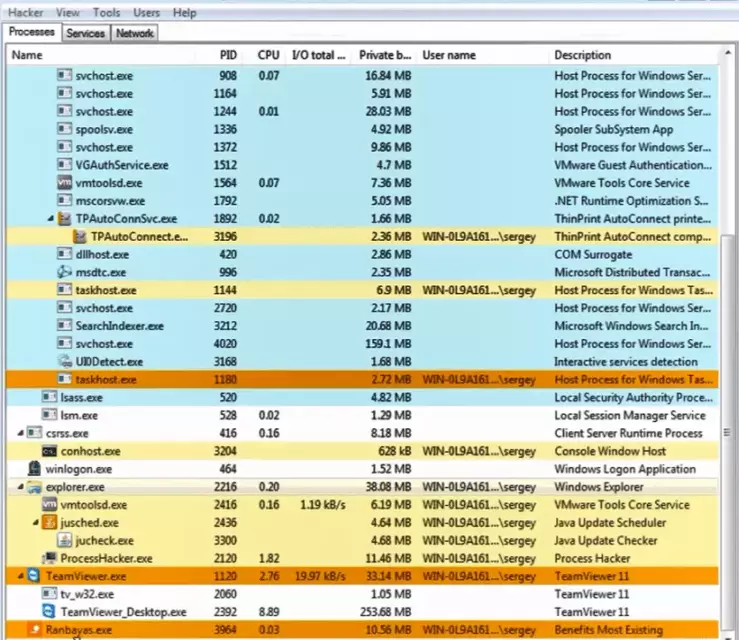The image size is (739, 640).
Task: Open the Hacker menu
Action: click(26, 13)
